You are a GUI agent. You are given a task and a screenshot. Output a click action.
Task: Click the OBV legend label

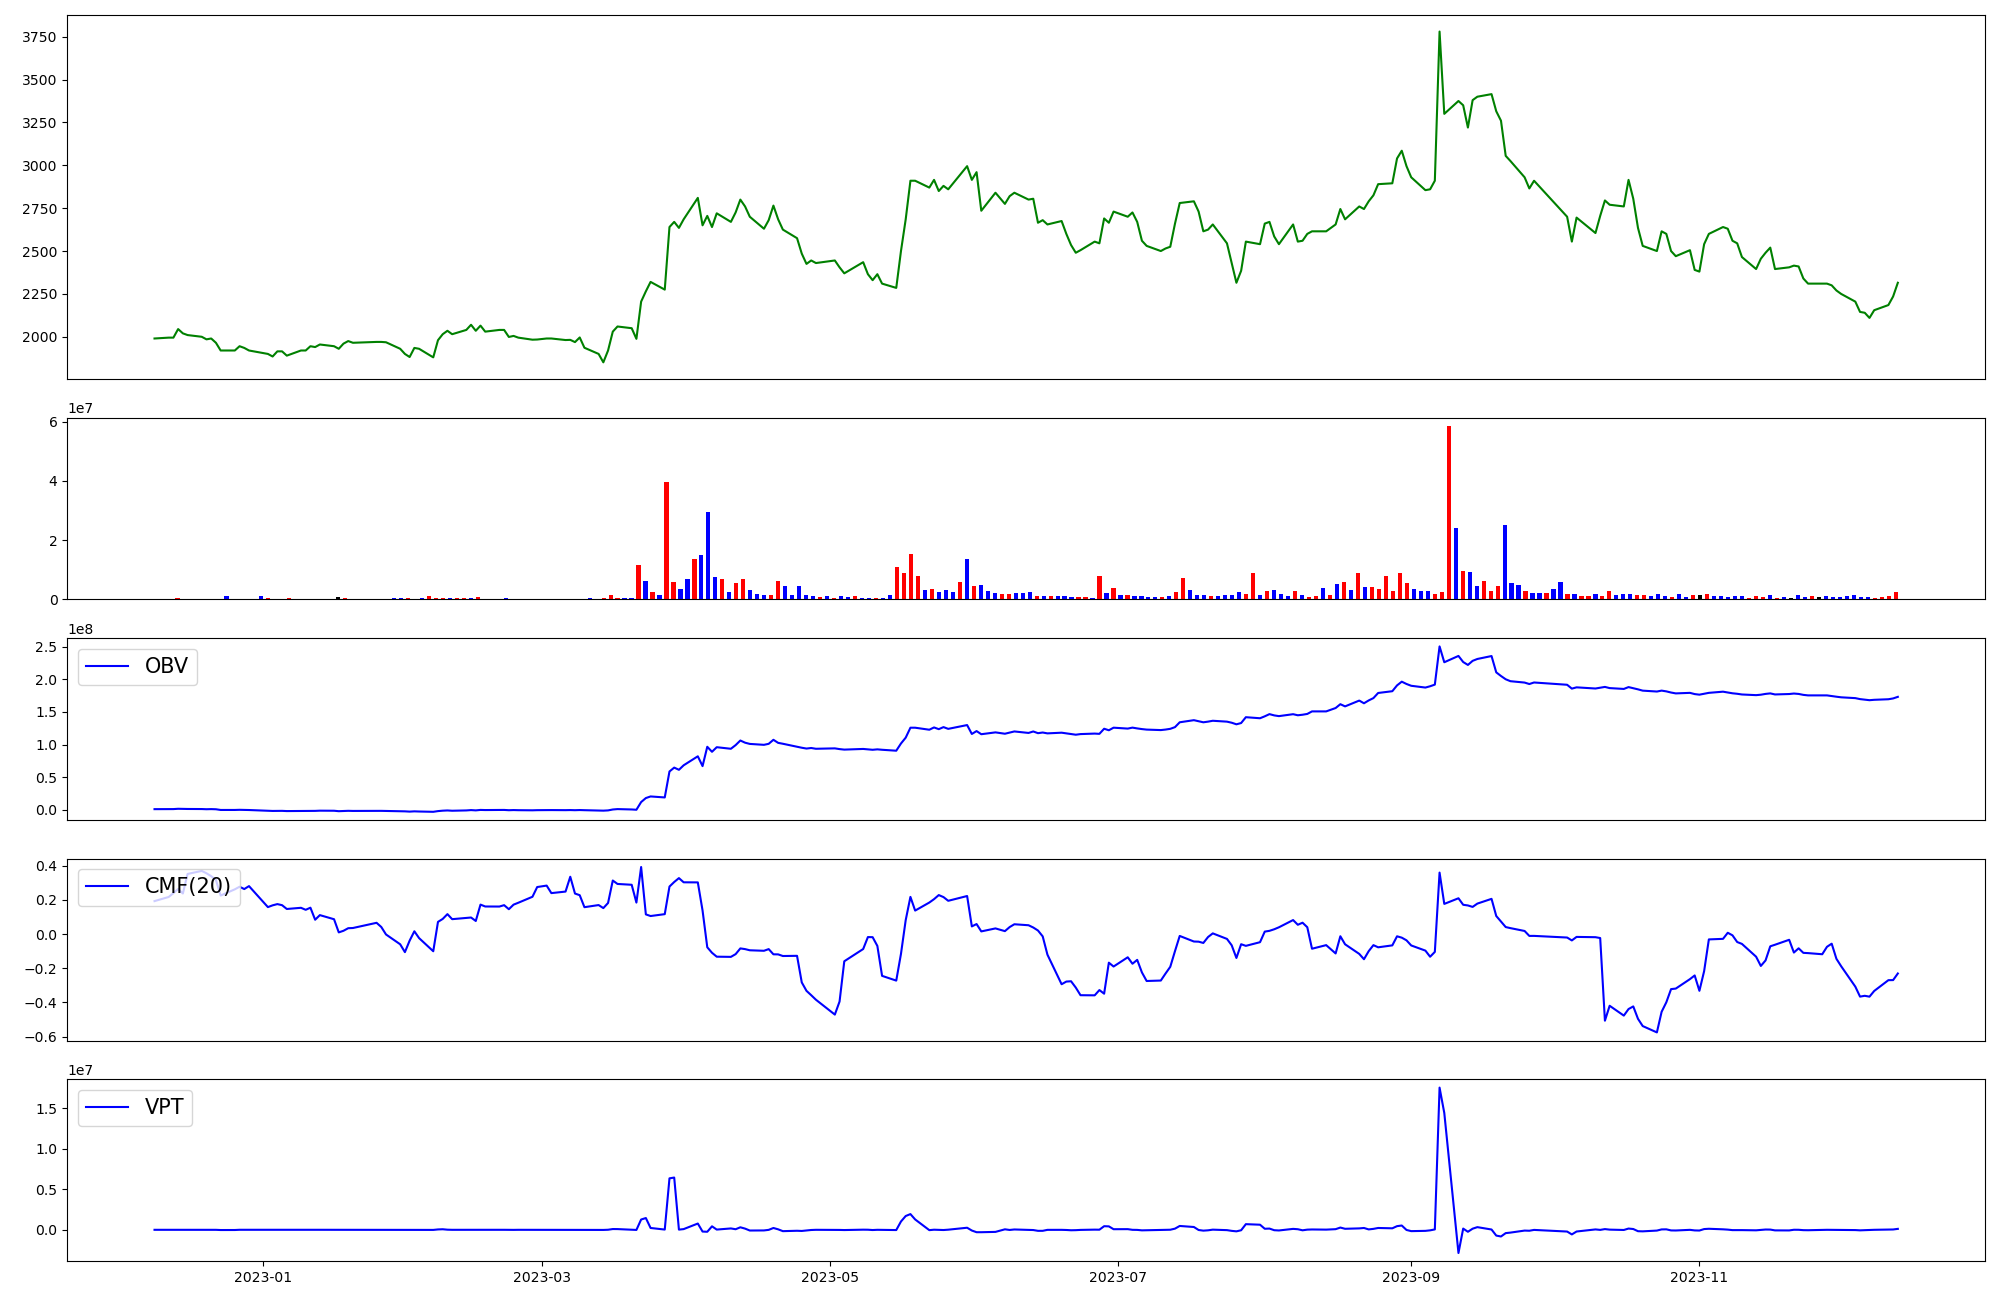(166, 666)
